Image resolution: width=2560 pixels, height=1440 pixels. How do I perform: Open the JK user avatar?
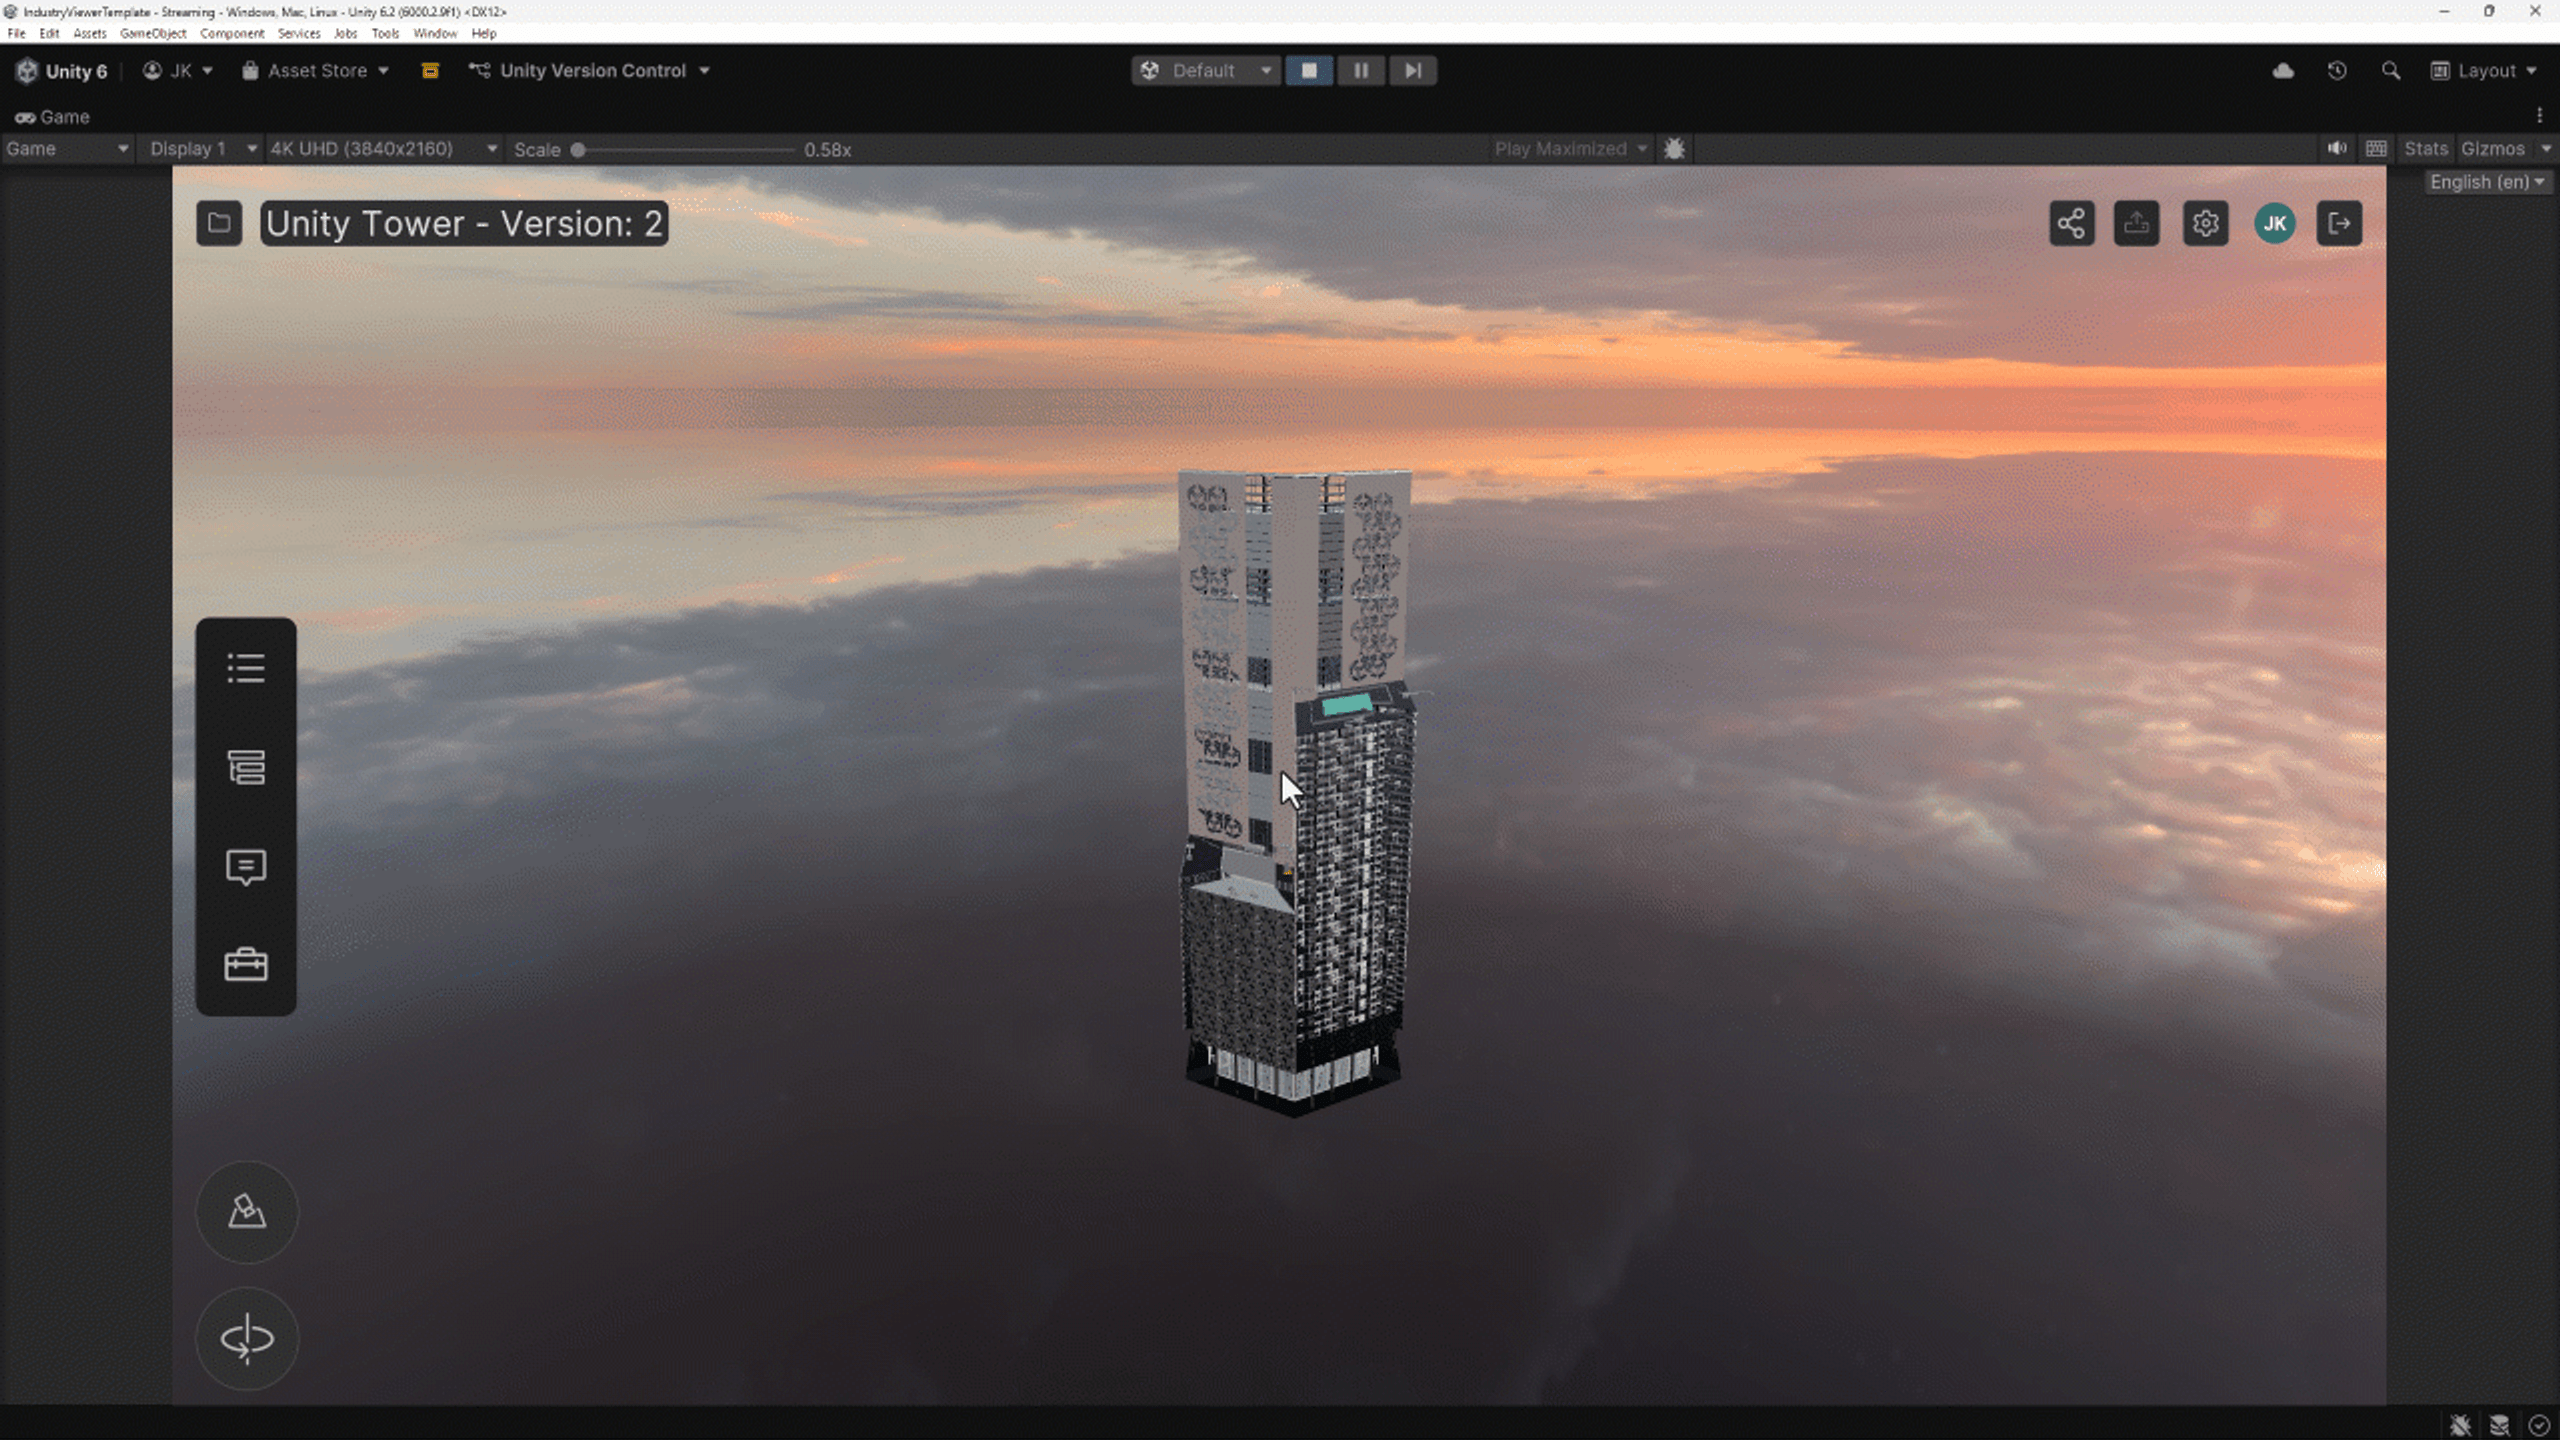tap(2274, 223)
